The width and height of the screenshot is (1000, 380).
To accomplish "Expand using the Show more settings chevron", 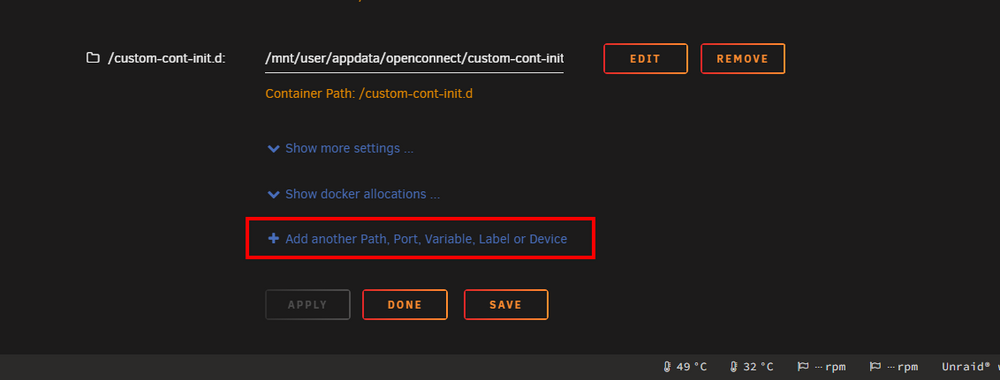I will pos(274,149).
